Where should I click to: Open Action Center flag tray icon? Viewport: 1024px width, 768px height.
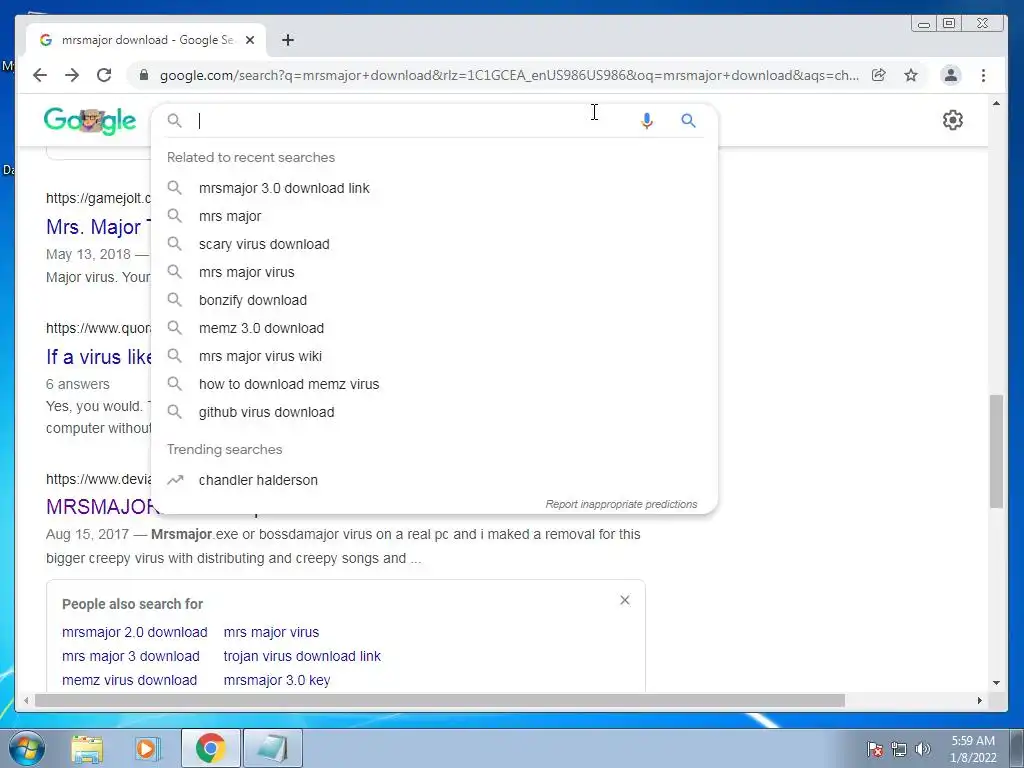coord(875,749)
